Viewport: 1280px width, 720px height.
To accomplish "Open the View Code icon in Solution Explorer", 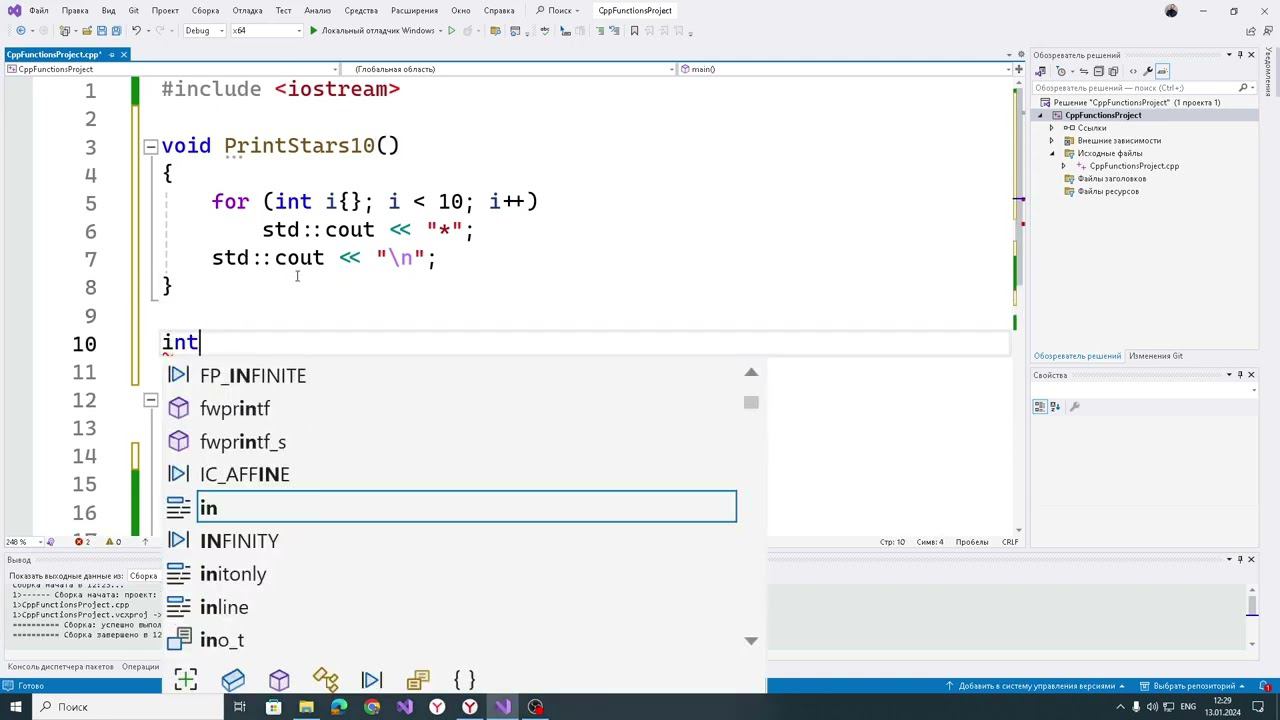I will 1133,71.
